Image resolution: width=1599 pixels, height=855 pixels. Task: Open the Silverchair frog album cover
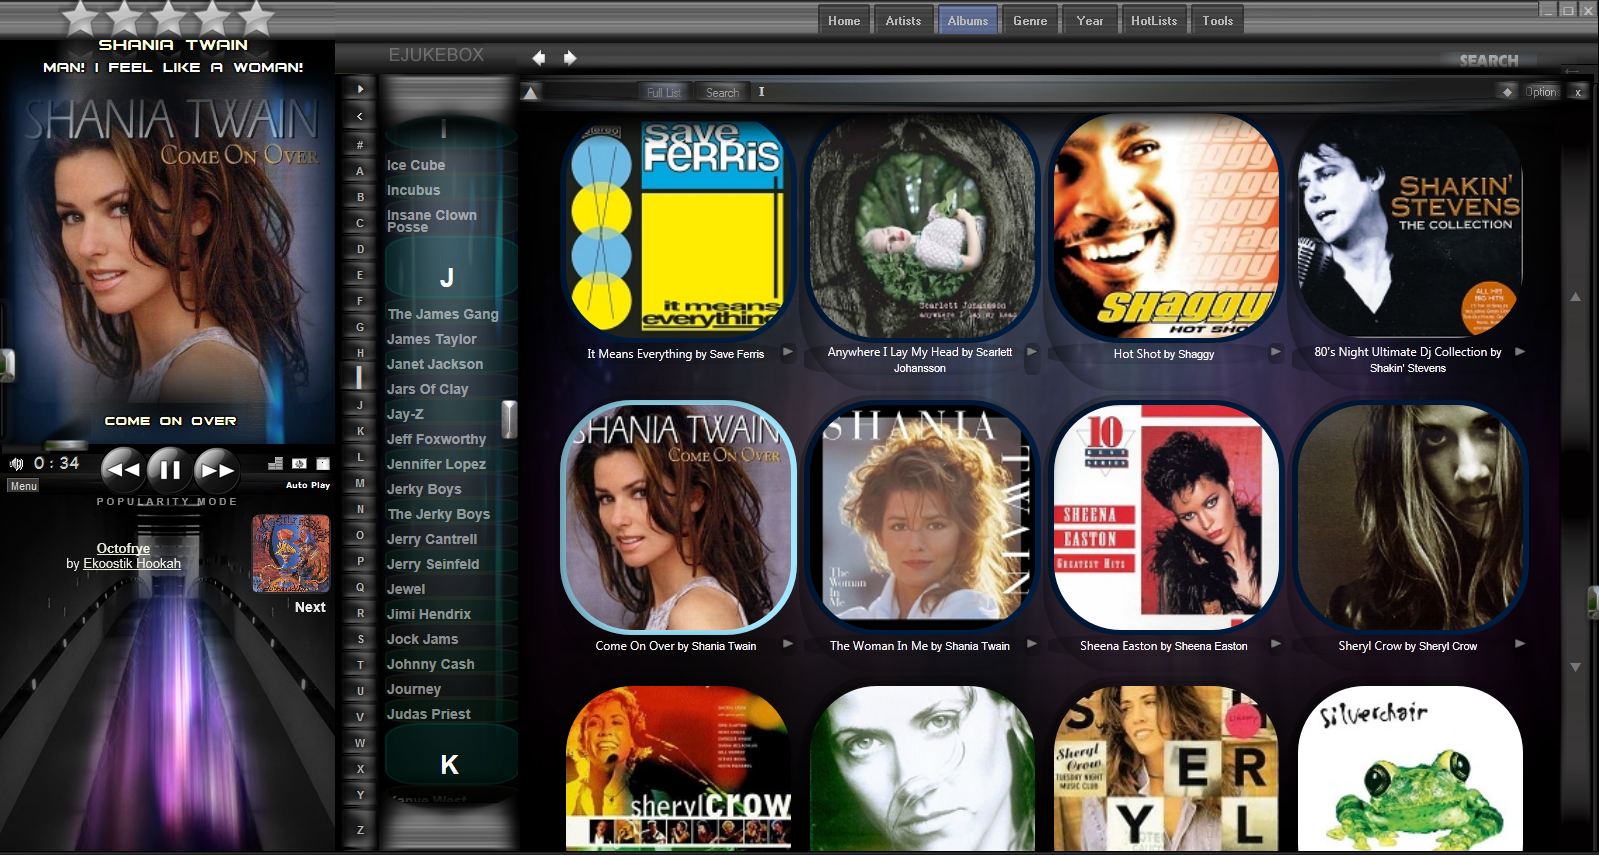tap(1408, 768)
